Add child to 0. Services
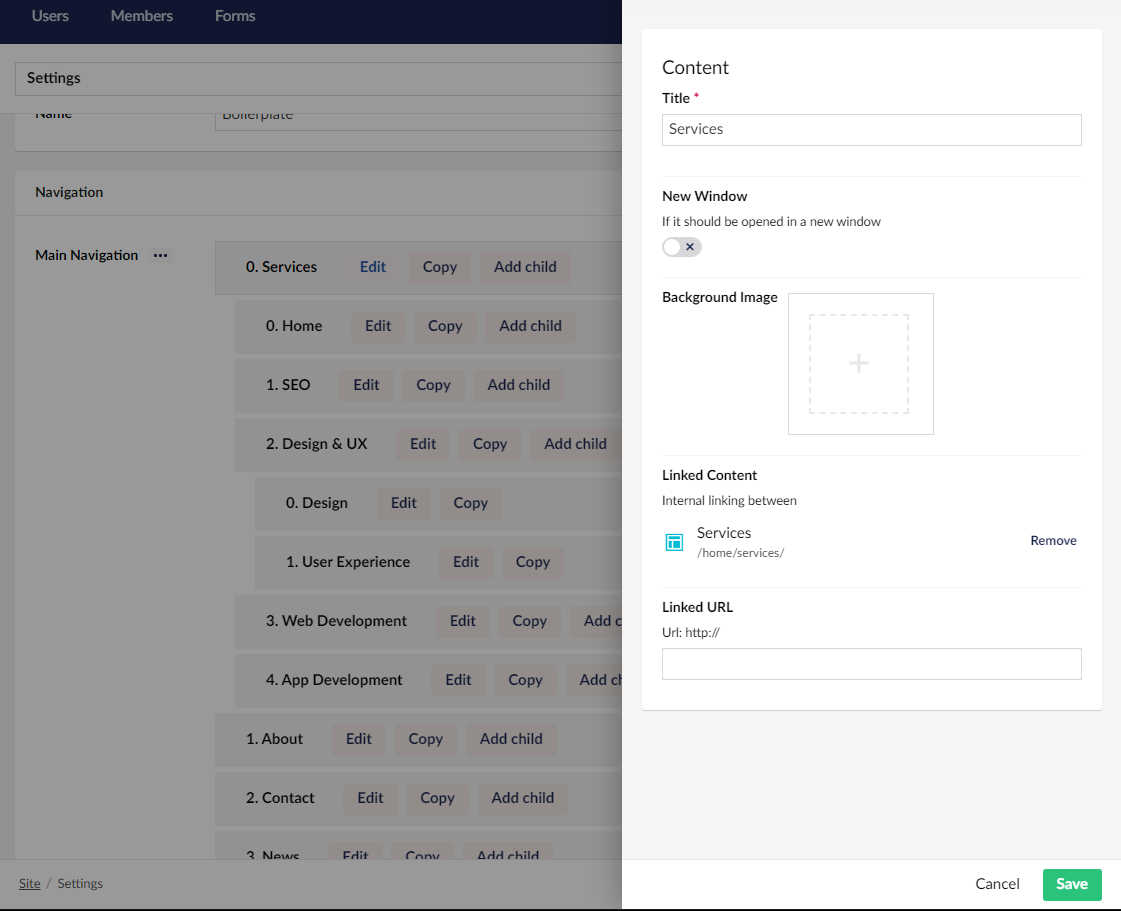The width and height of the screenshot is (1121, 911). point(525,267)
